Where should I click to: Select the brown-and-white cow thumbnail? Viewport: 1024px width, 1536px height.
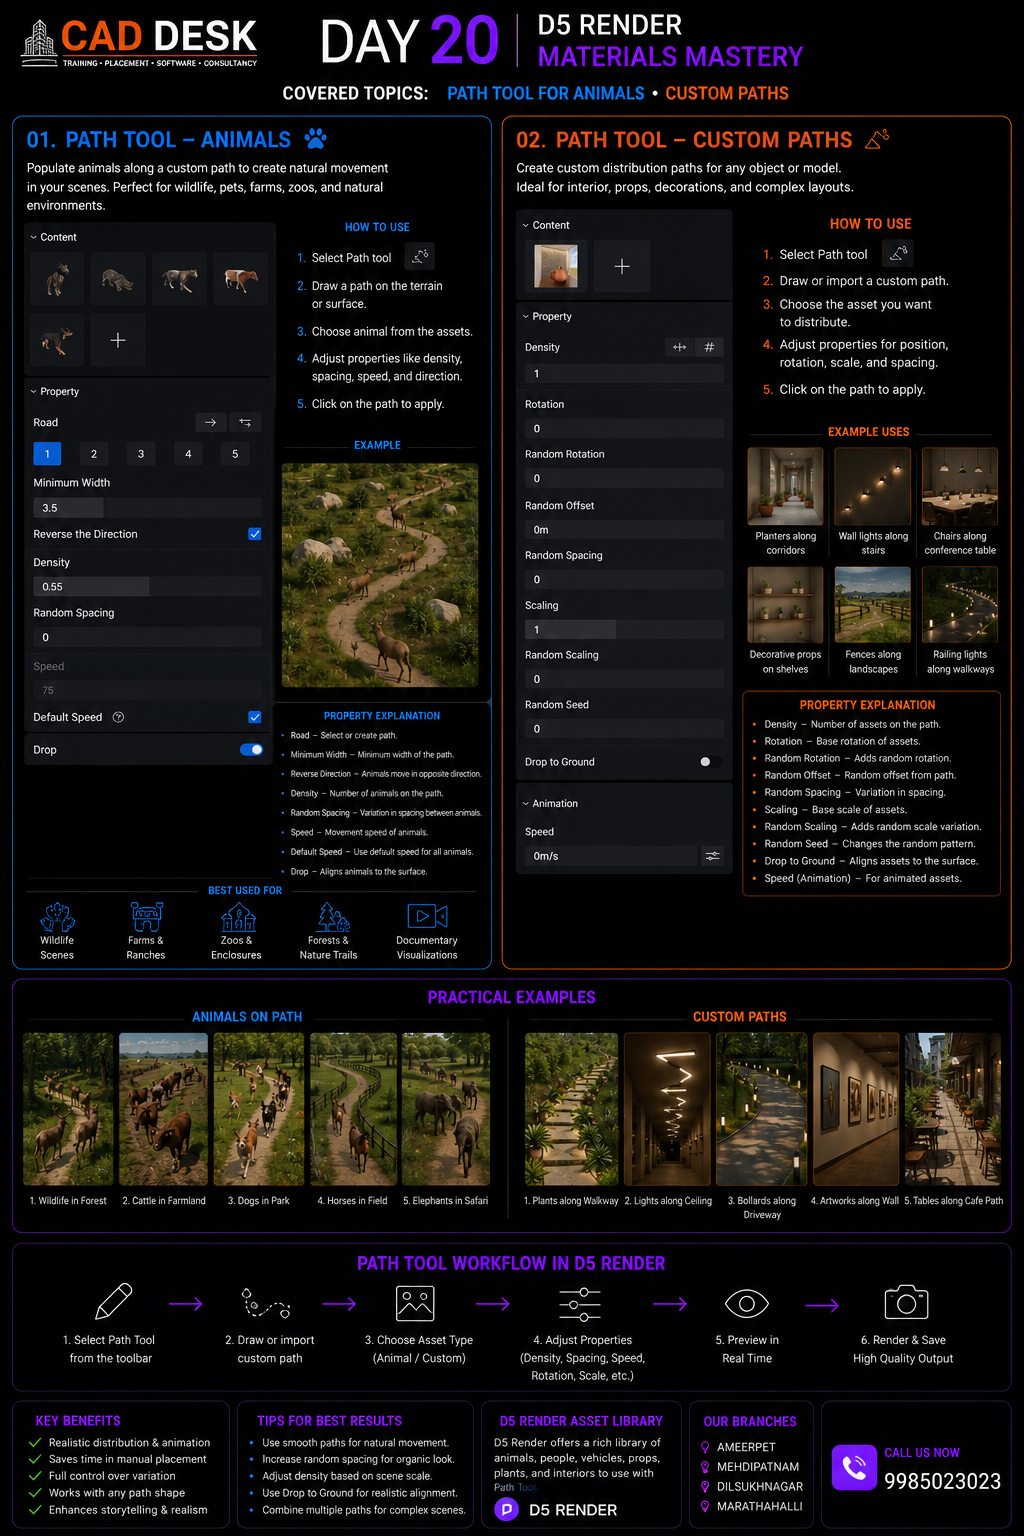240,279
